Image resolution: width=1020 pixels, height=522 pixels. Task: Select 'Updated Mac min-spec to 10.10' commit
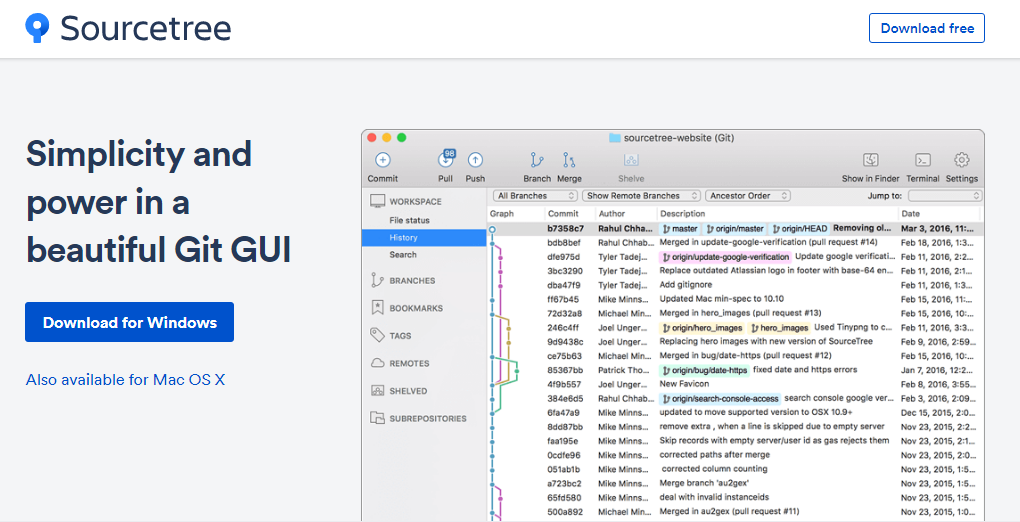pyautogui.click(x=735, y=299)
